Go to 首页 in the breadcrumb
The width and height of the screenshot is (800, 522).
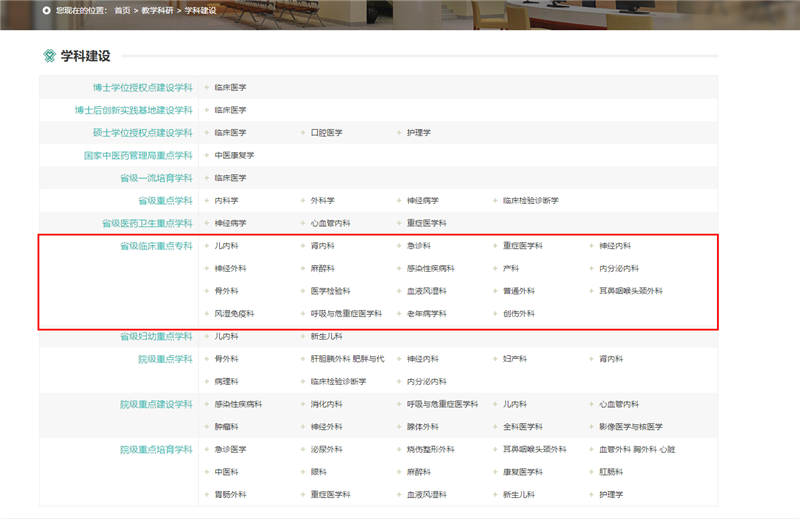122,10
